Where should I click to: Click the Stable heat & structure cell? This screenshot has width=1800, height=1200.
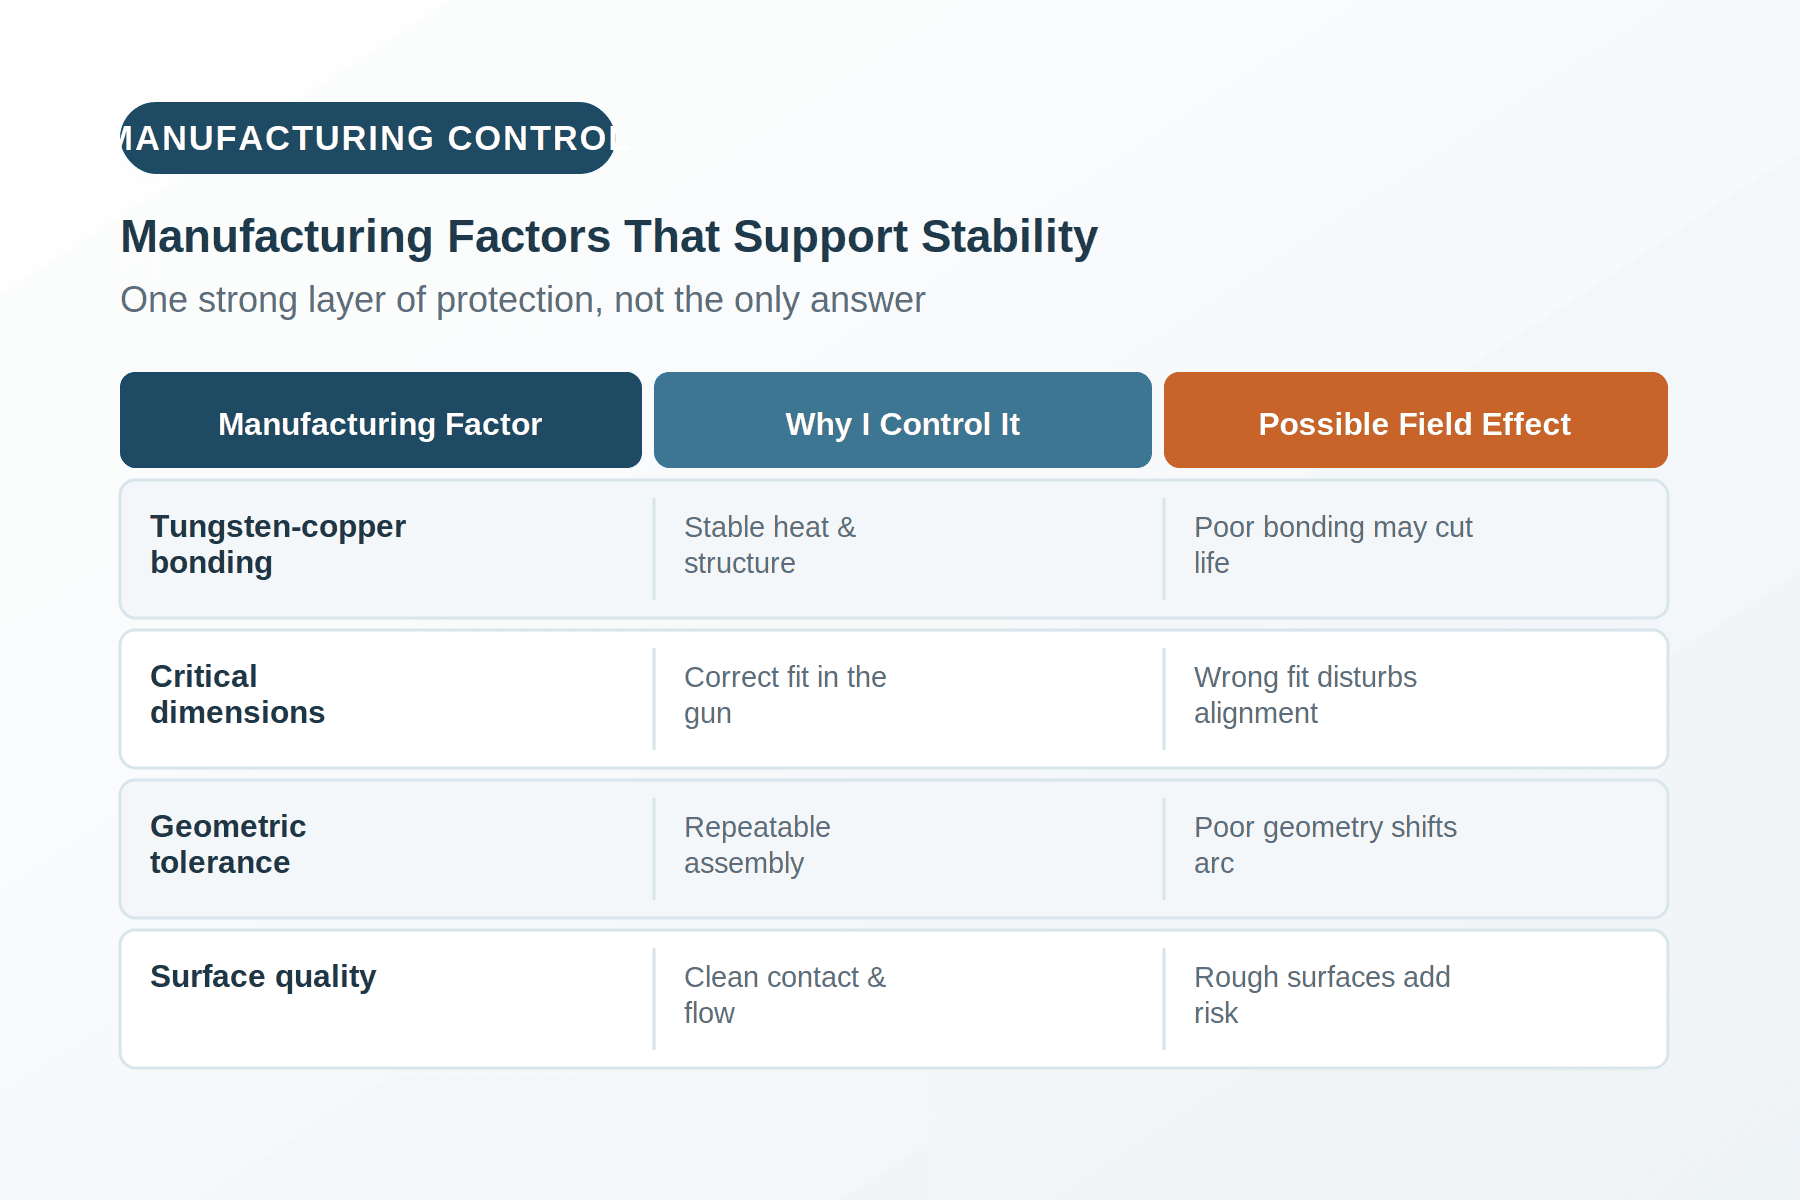click(770, 545)
